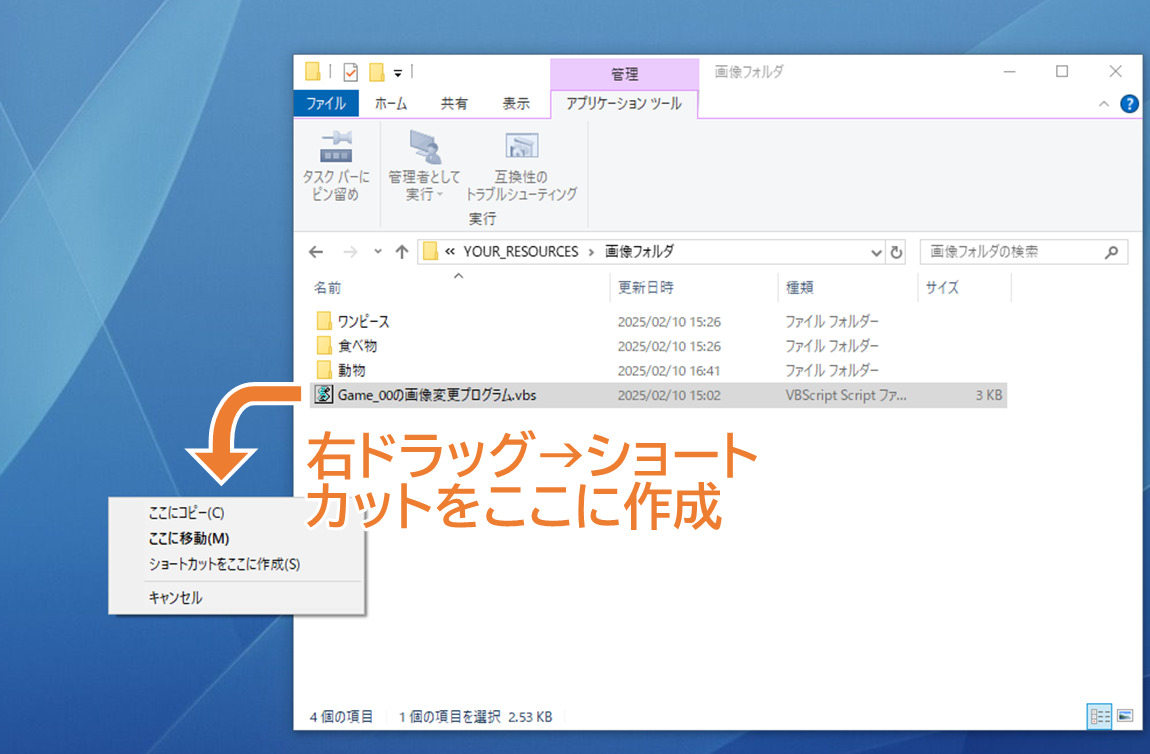Click the 4 個の項目 status text
The height and width of the screenshot is (754, 1150).
coord(341,717)
